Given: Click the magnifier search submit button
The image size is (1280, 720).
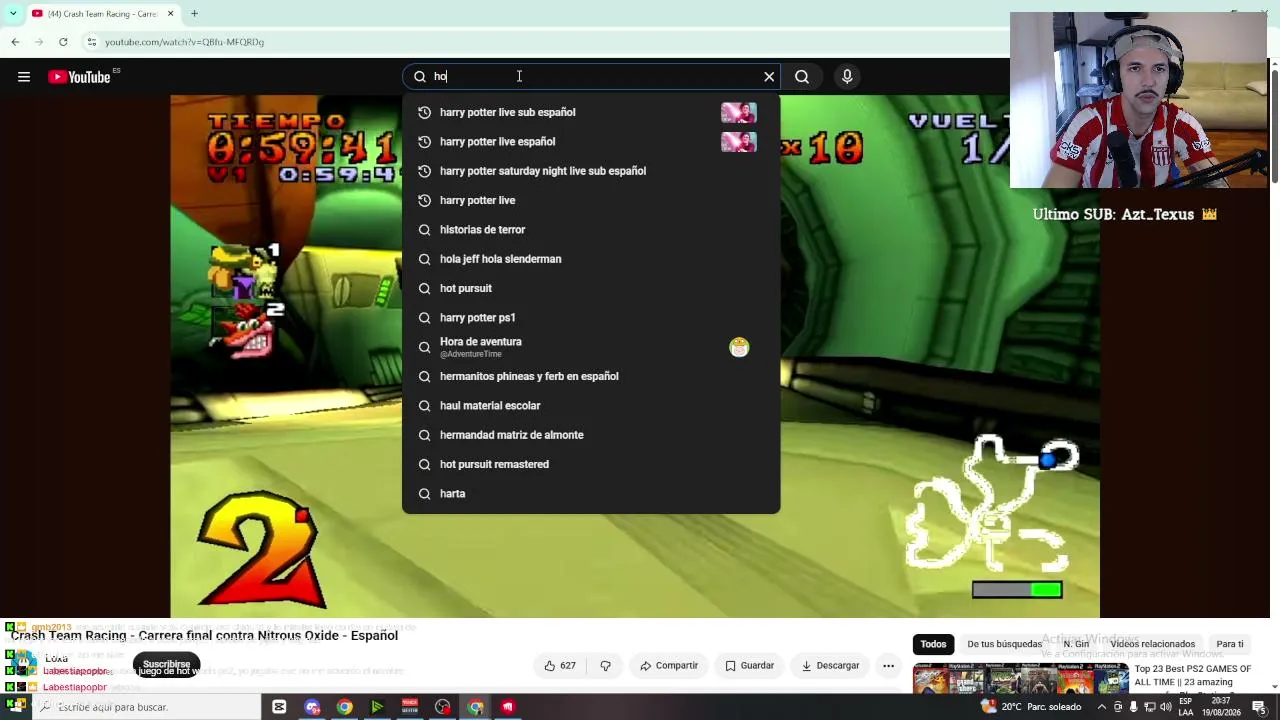Looking at the screenshot, I should click(x=802, y=77).
